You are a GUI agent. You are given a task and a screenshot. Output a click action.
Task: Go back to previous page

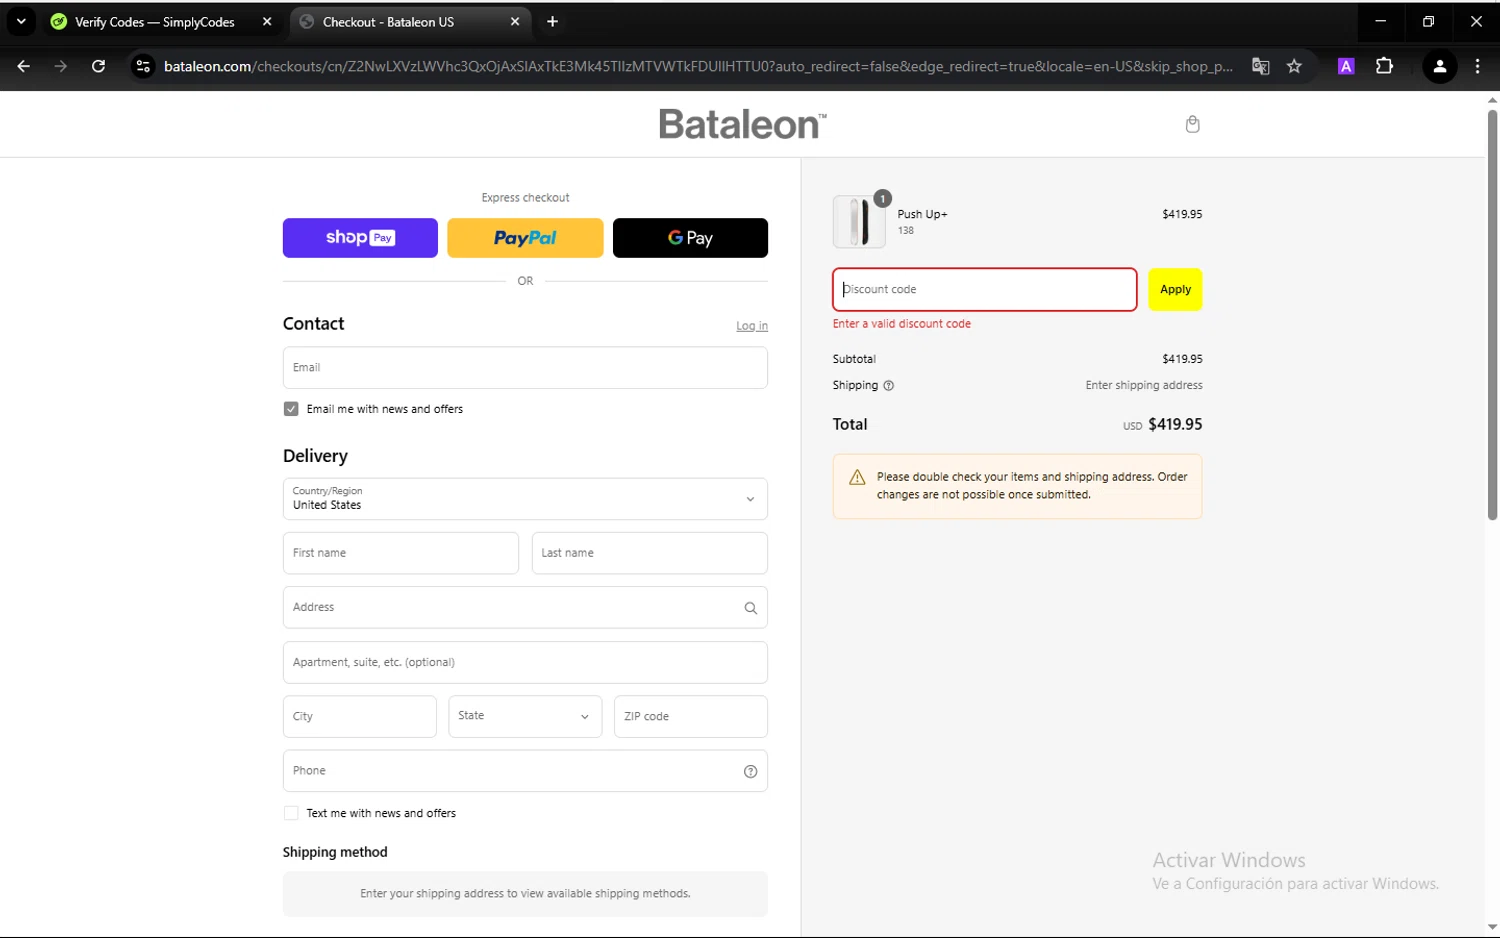(x=24, y=66)
